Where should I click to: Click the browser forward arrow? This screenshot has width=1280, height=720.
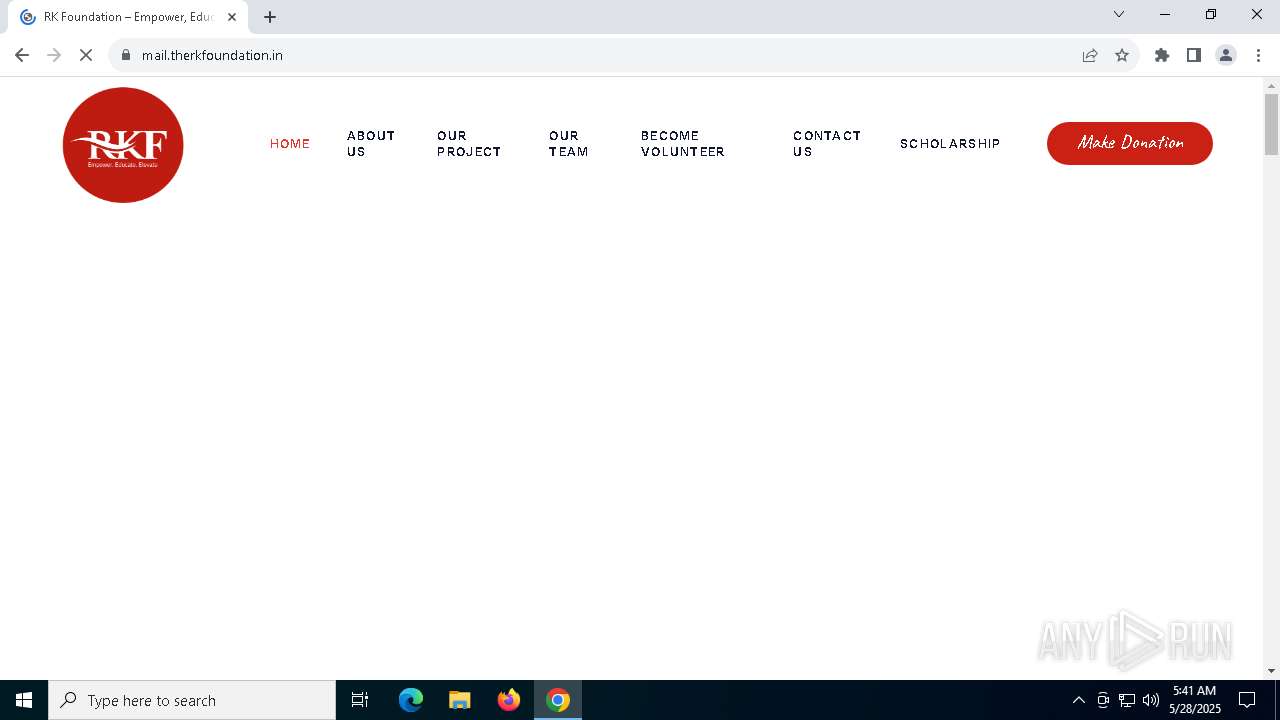(x=54, y=55)
